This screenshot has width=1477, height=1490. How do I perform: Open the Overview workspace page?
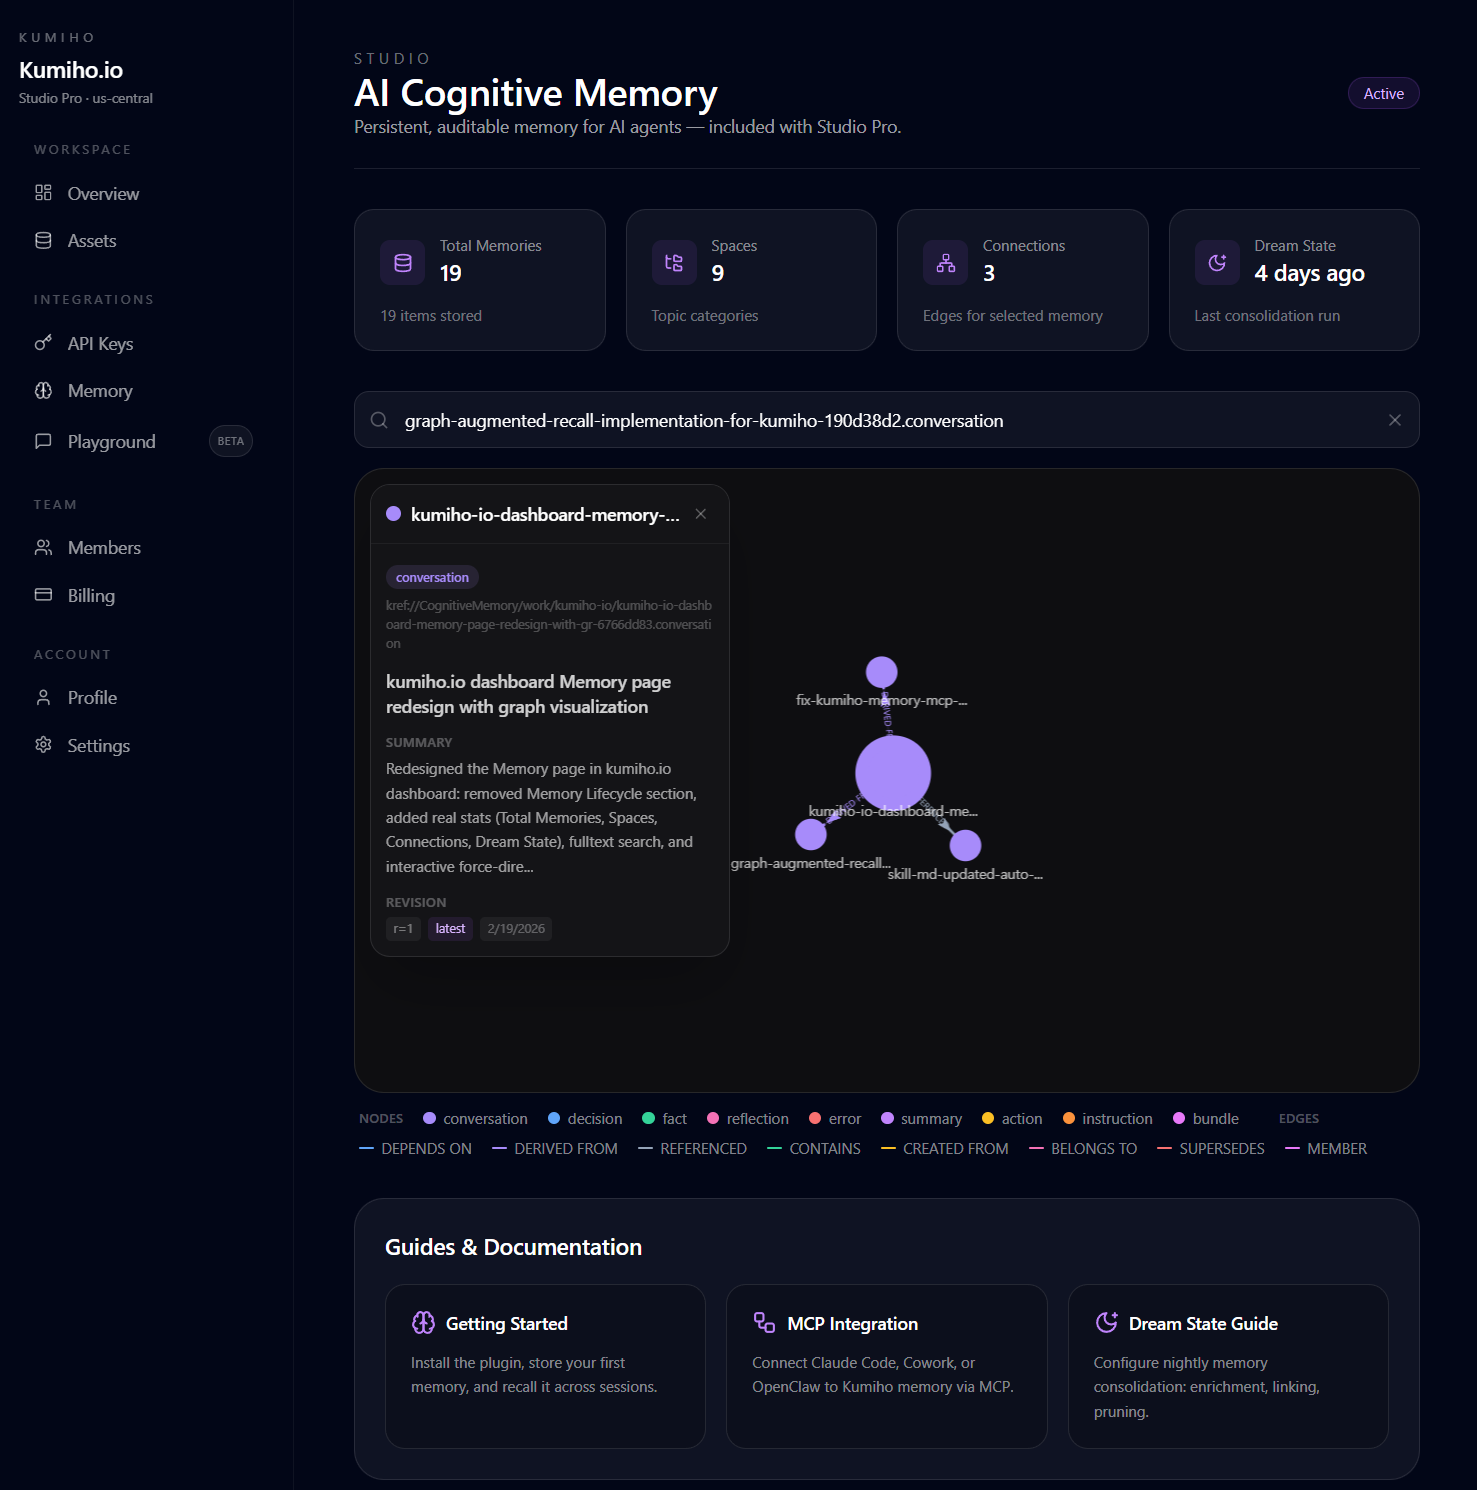(102, 193)
